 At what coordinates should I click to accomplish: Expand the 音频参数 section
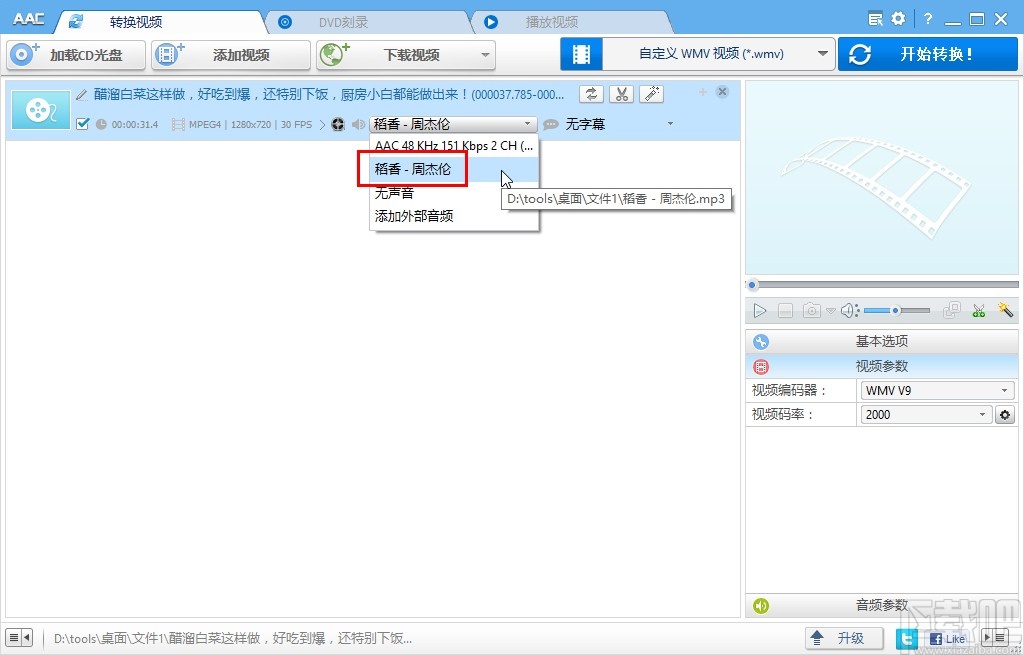click(880, 605)
